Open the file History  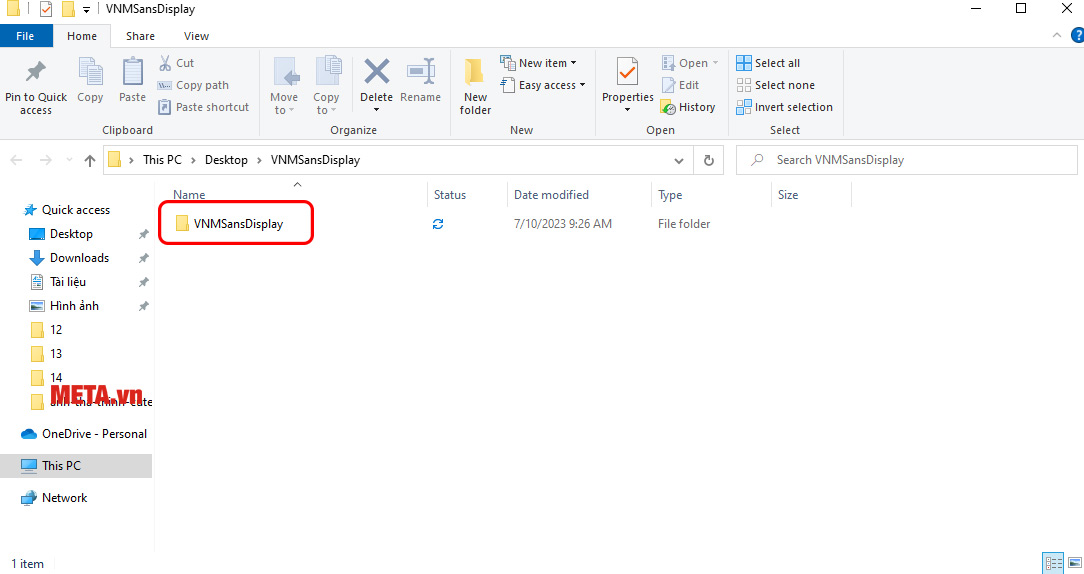688,107
